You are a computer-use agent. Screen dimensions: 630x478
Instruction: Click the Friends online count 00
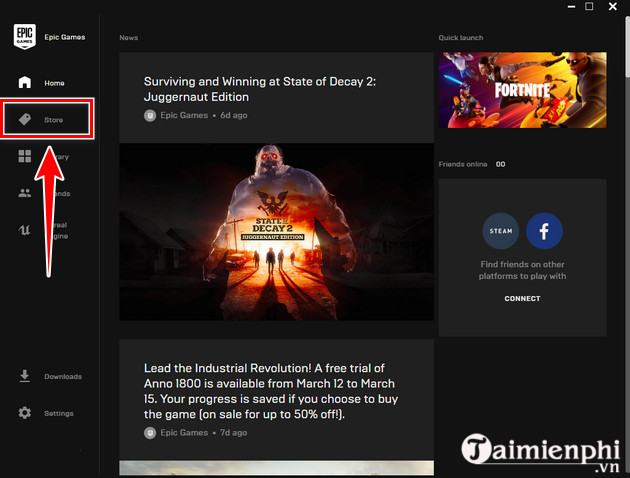pos(500,164)
